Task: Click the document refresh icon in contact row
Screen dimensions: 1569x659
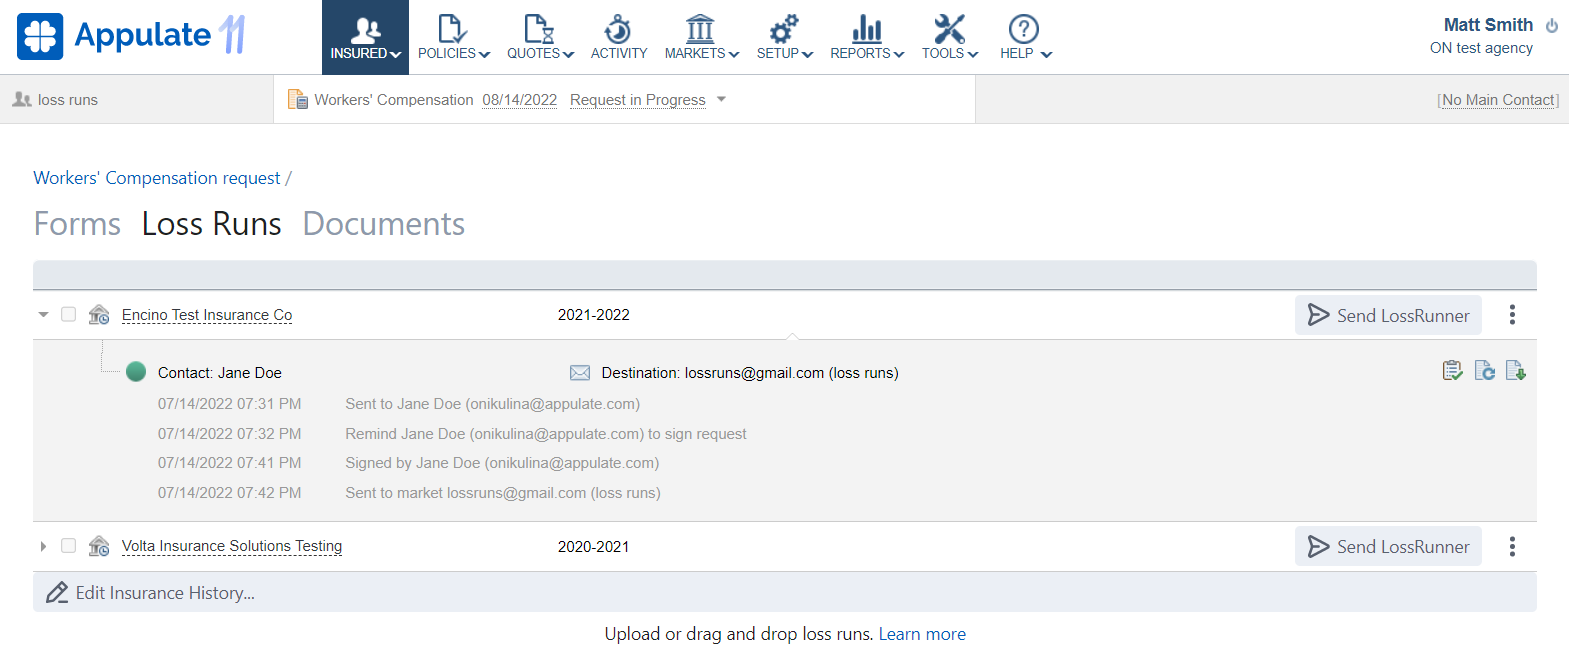Action: click(1484, 371)
